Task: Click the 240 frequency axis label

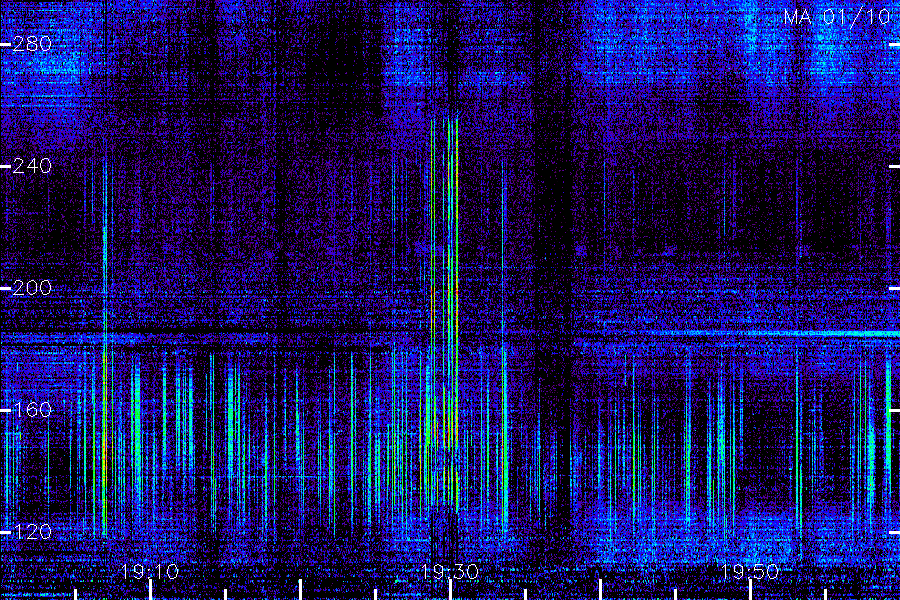Action: click(x=32, y=166)
